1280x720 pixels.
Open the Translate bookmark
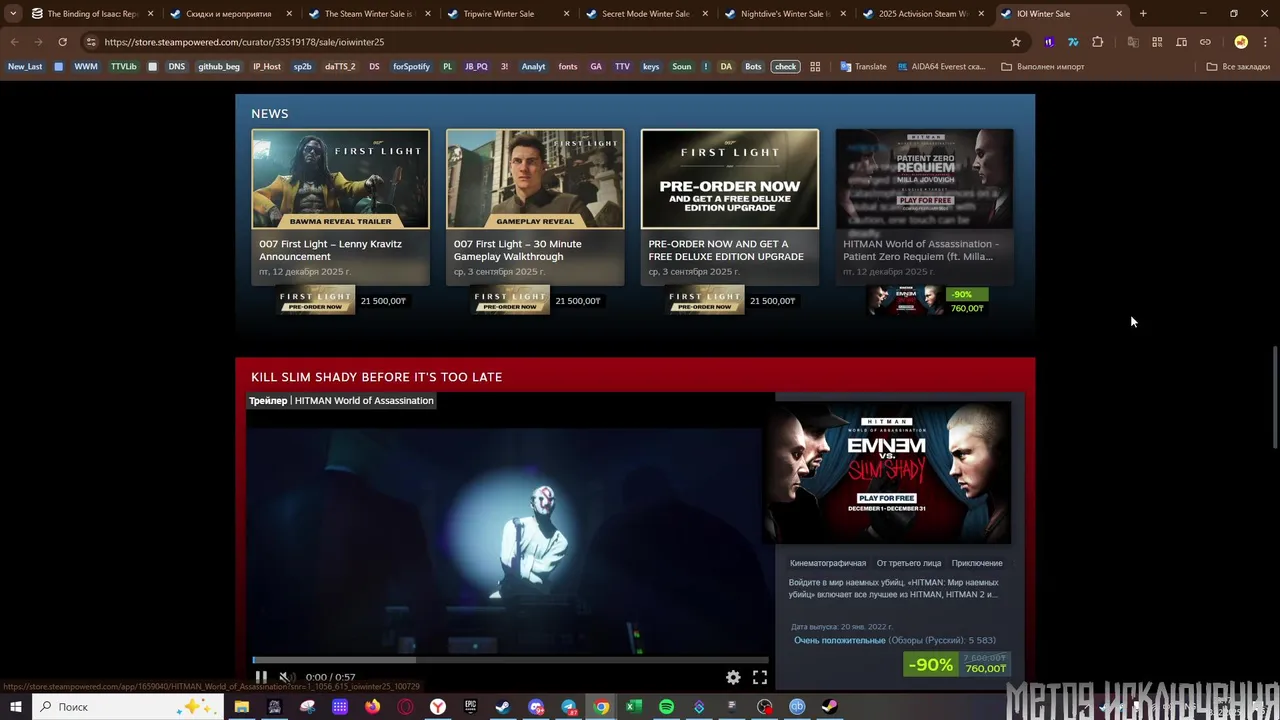(863, 66)
